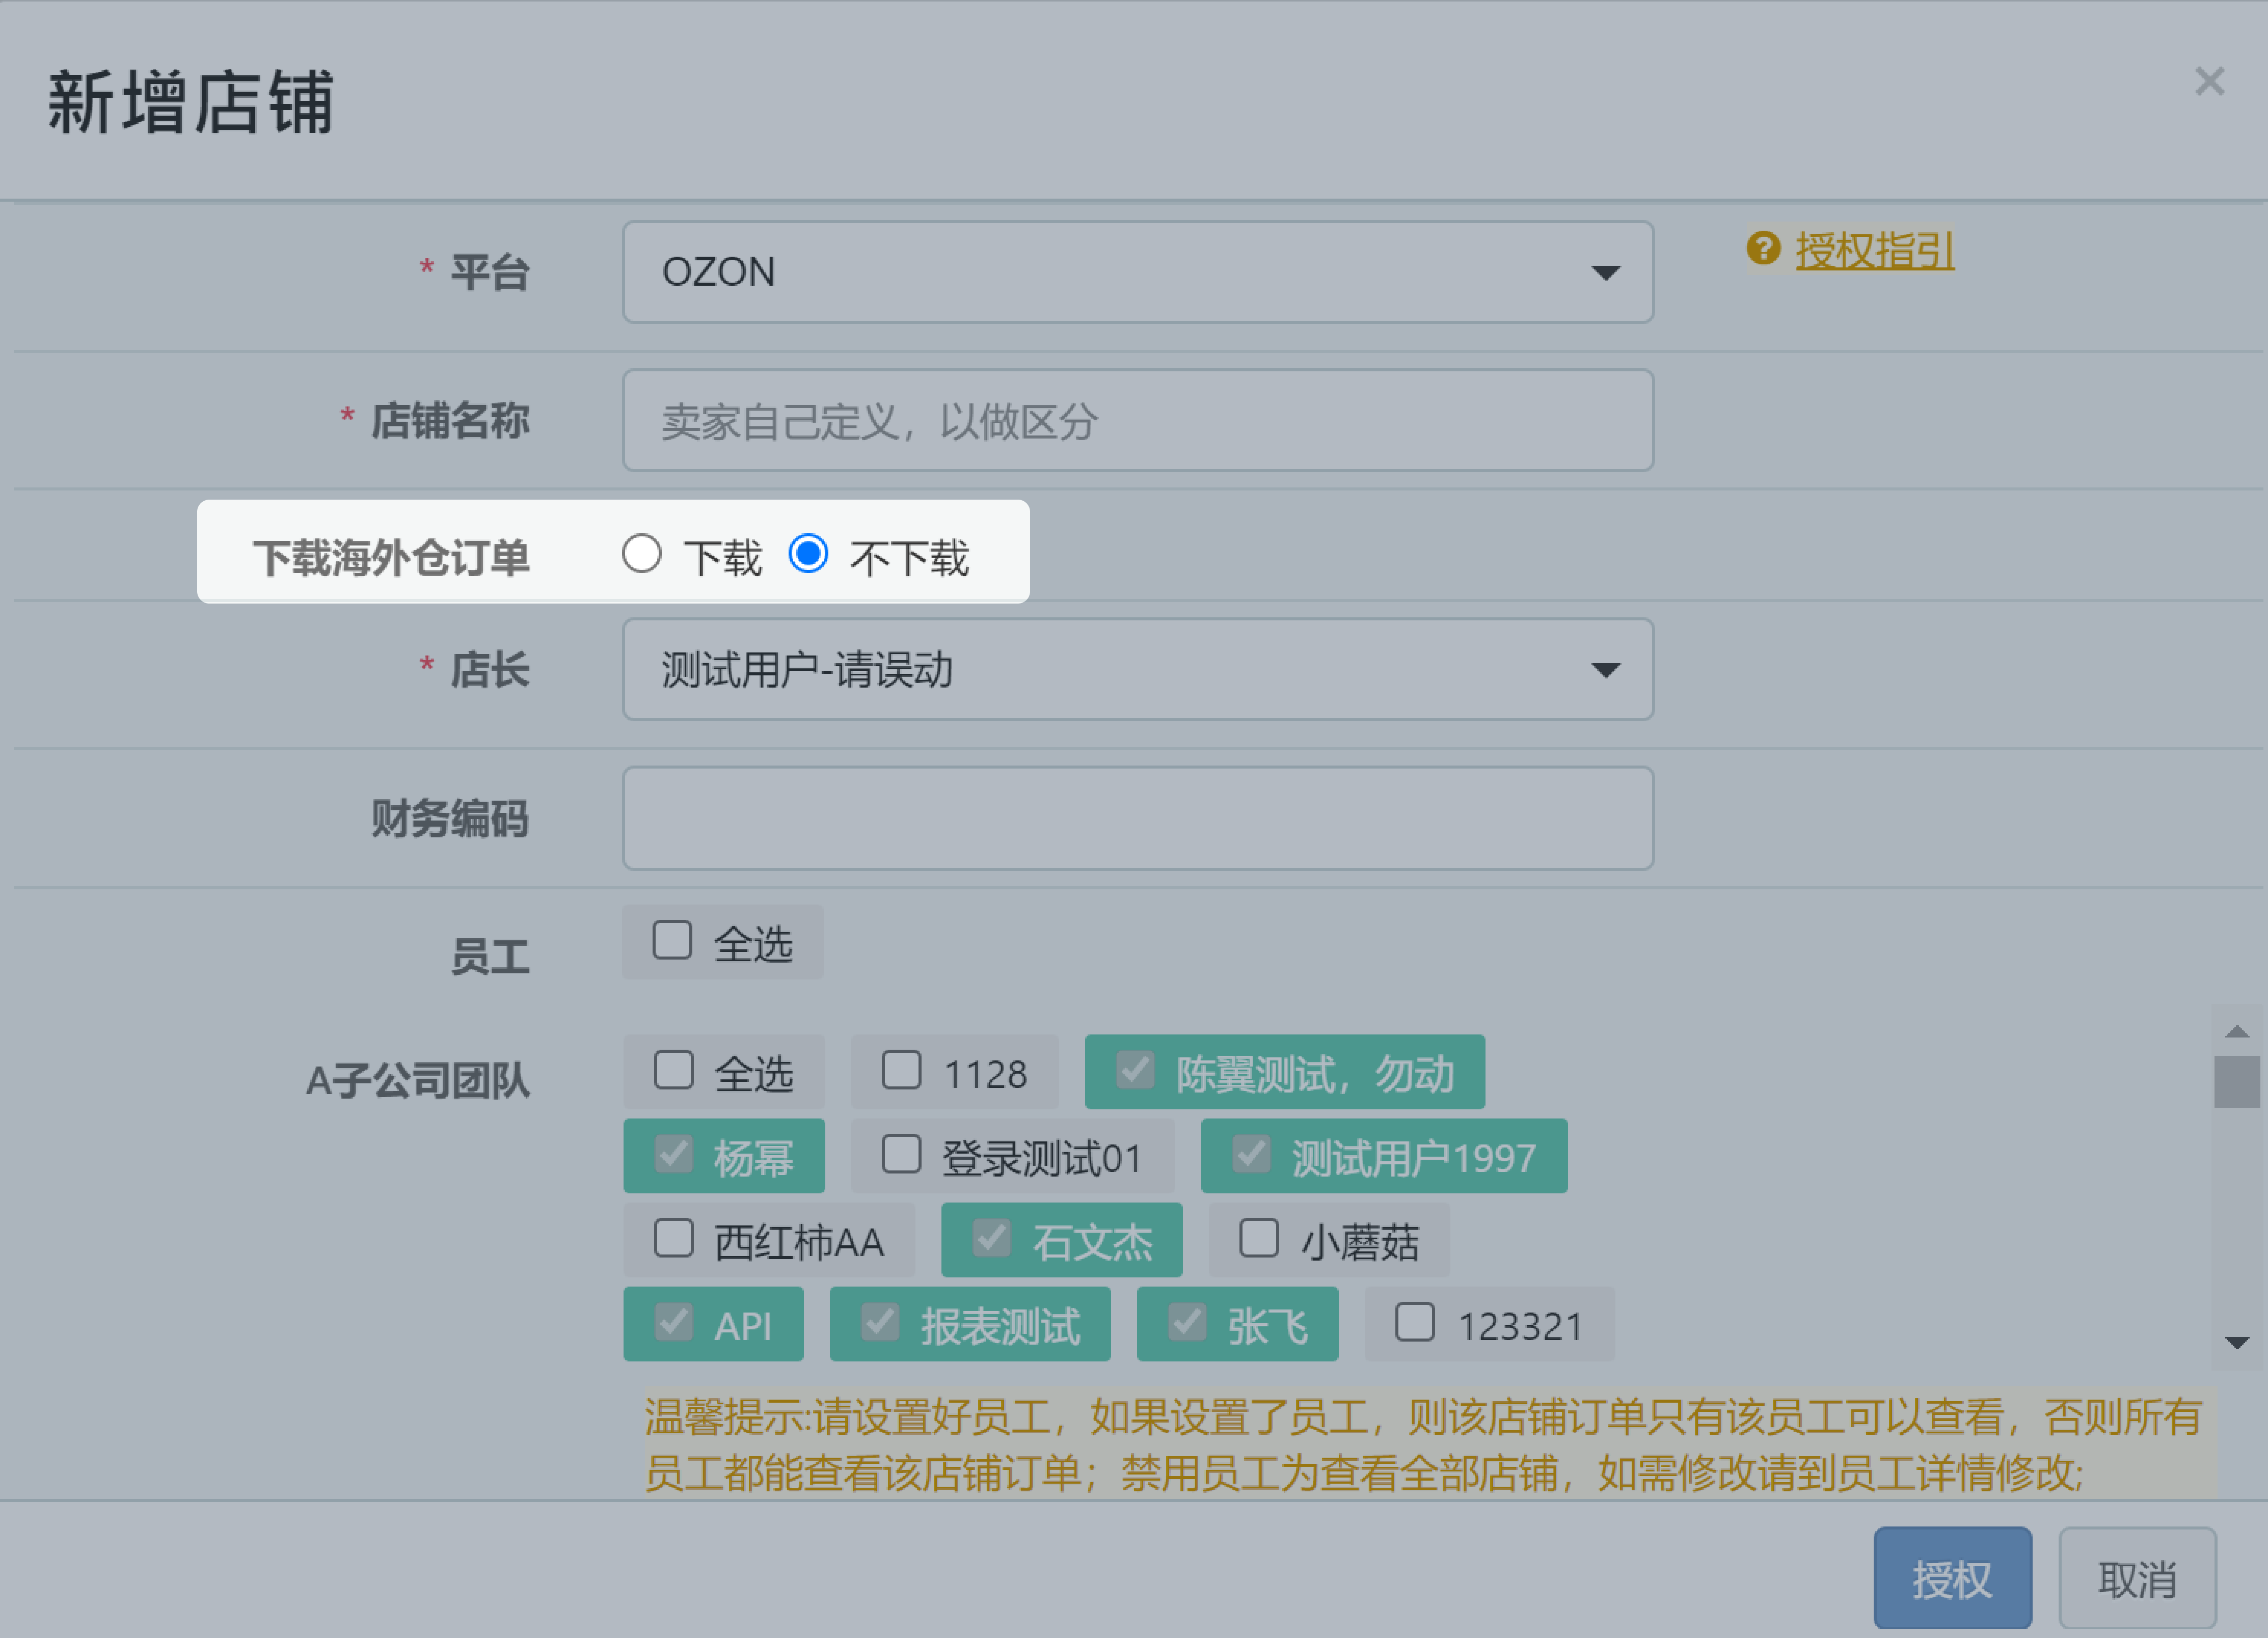Image resolution: width=2268 pixels, height=1638 pixels.
Task: Click the employee list scroll-down arrow
Action: click(x=2237, y=1343)
